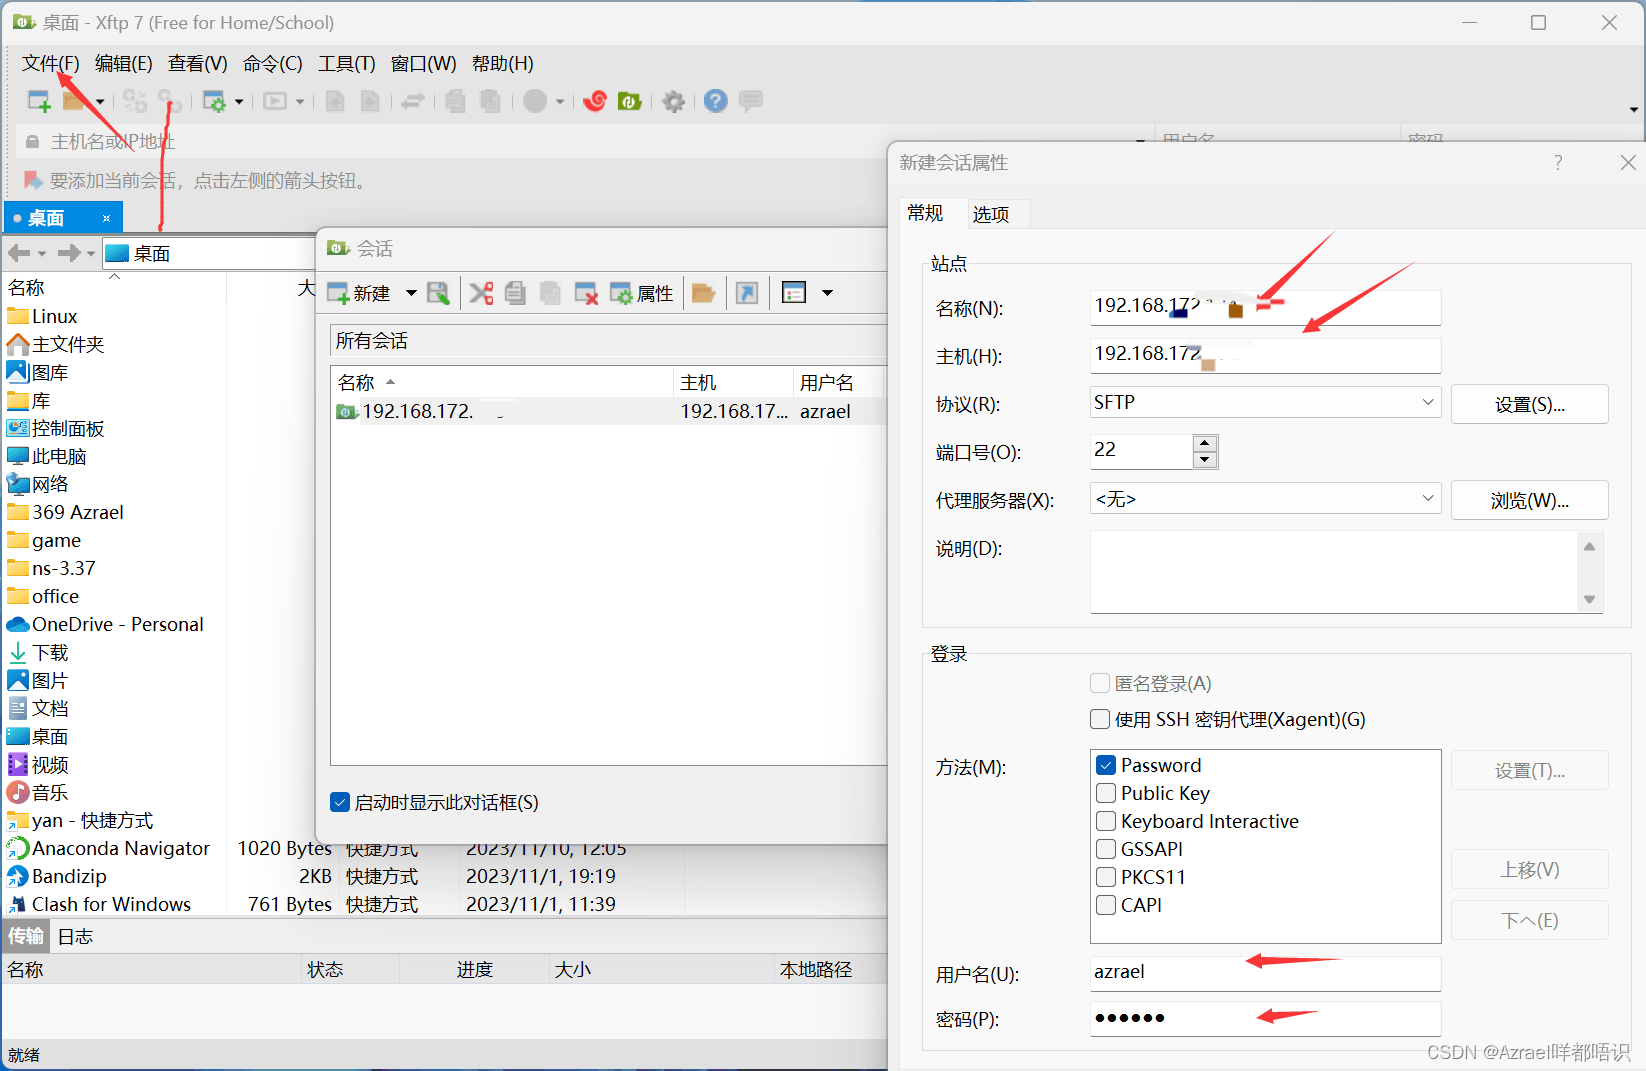
Task: Open the 窗口(W) menu
Action: (x=423, y=64)
